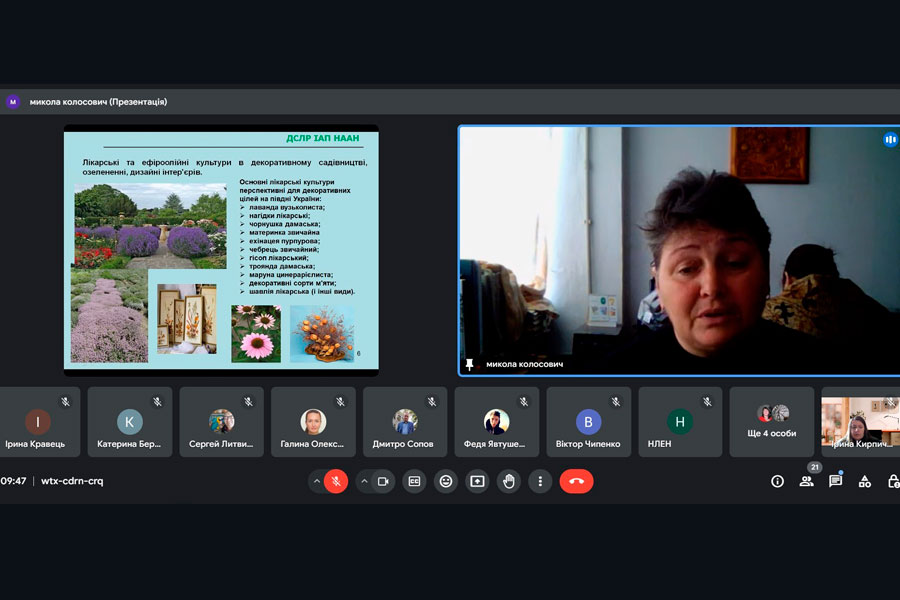Image resolution: width=900 pixels, height=600 pixels.
Task: Open the emoji reactions picker
Action: (446, 481)
